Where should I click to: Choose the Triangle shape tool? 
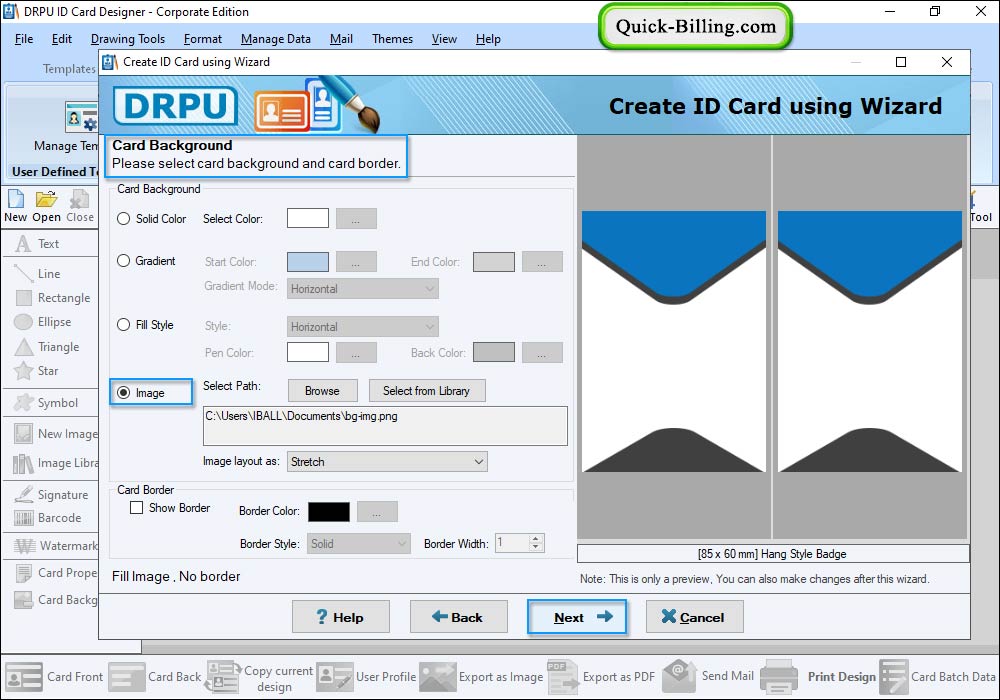[47, 347]
